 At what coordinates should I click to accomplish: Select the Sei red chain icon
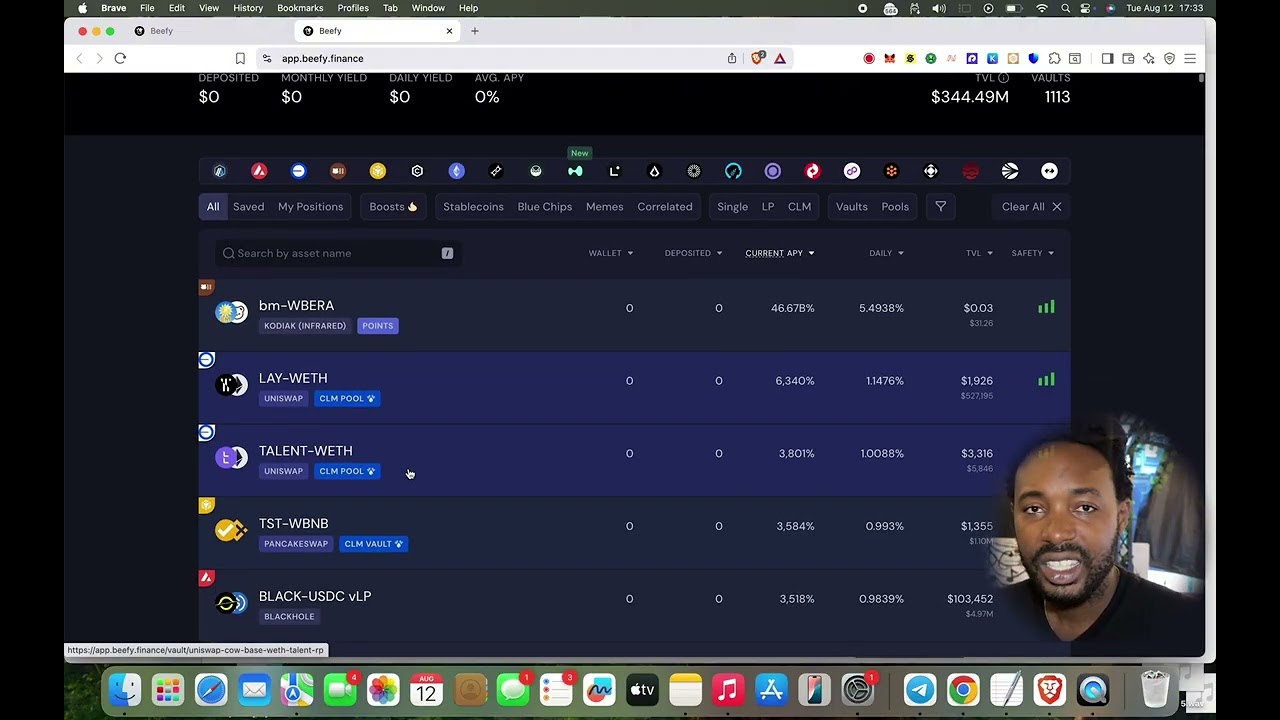(x=970, y=171)
